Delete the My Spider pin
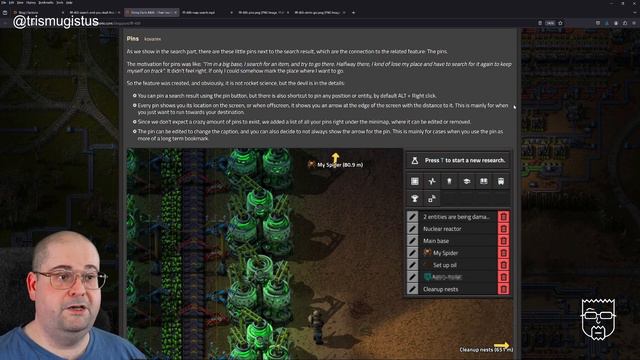This screenshot has height=360, width=640. [504, 253]
